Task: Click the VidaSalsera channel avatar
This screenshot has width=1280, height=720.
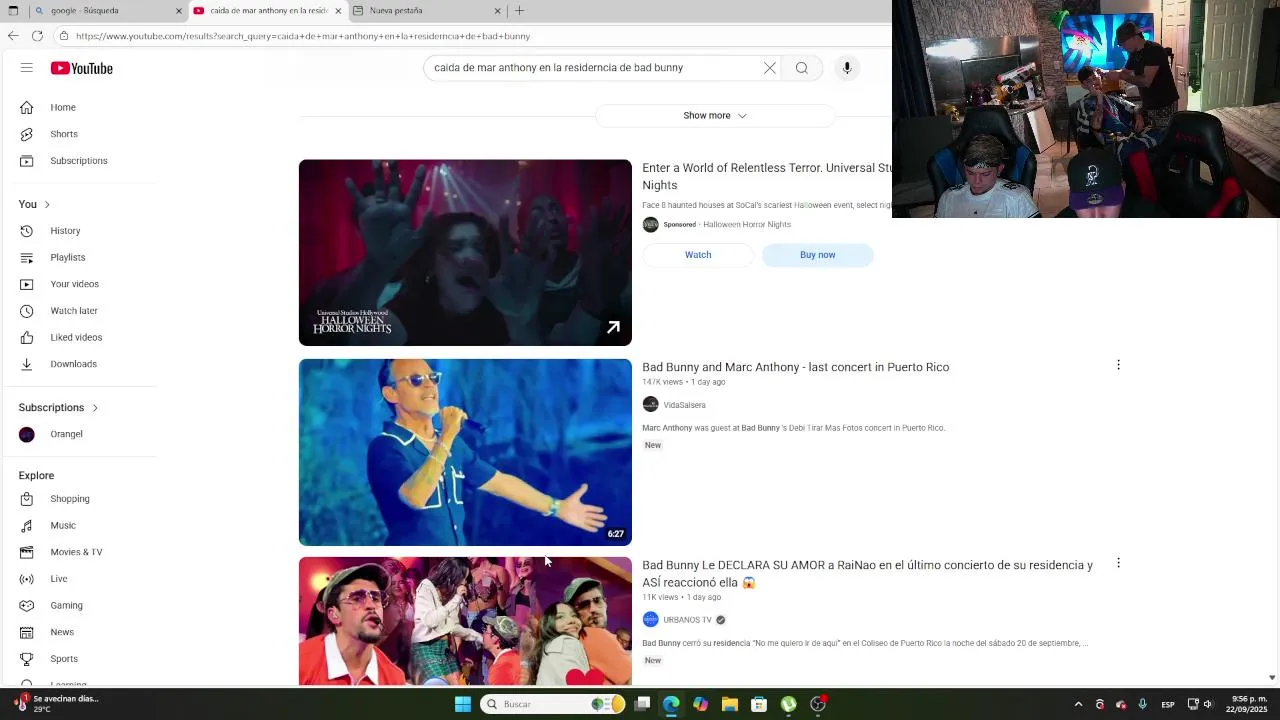Action: click(x=651, y=404)
